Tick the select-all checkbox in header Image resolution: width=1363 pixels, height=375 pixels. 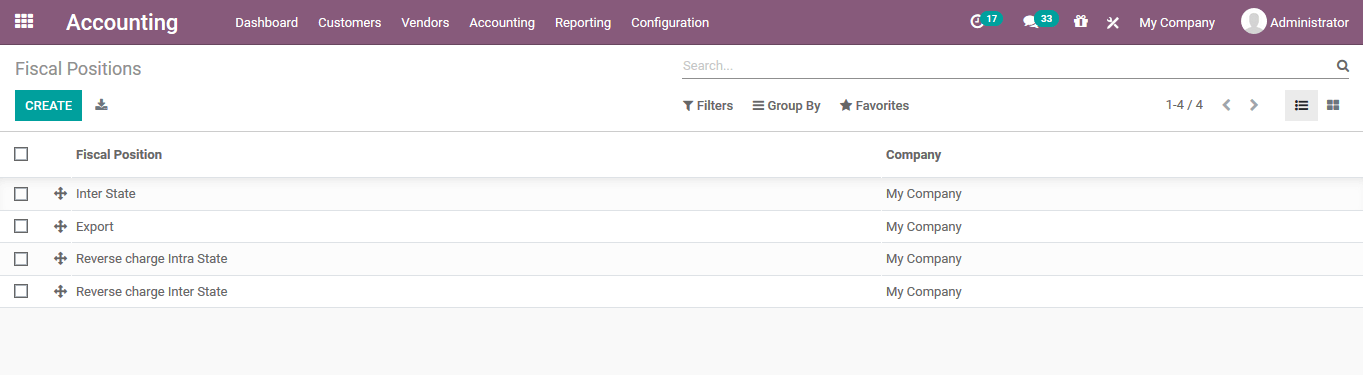tap(21, 154)
